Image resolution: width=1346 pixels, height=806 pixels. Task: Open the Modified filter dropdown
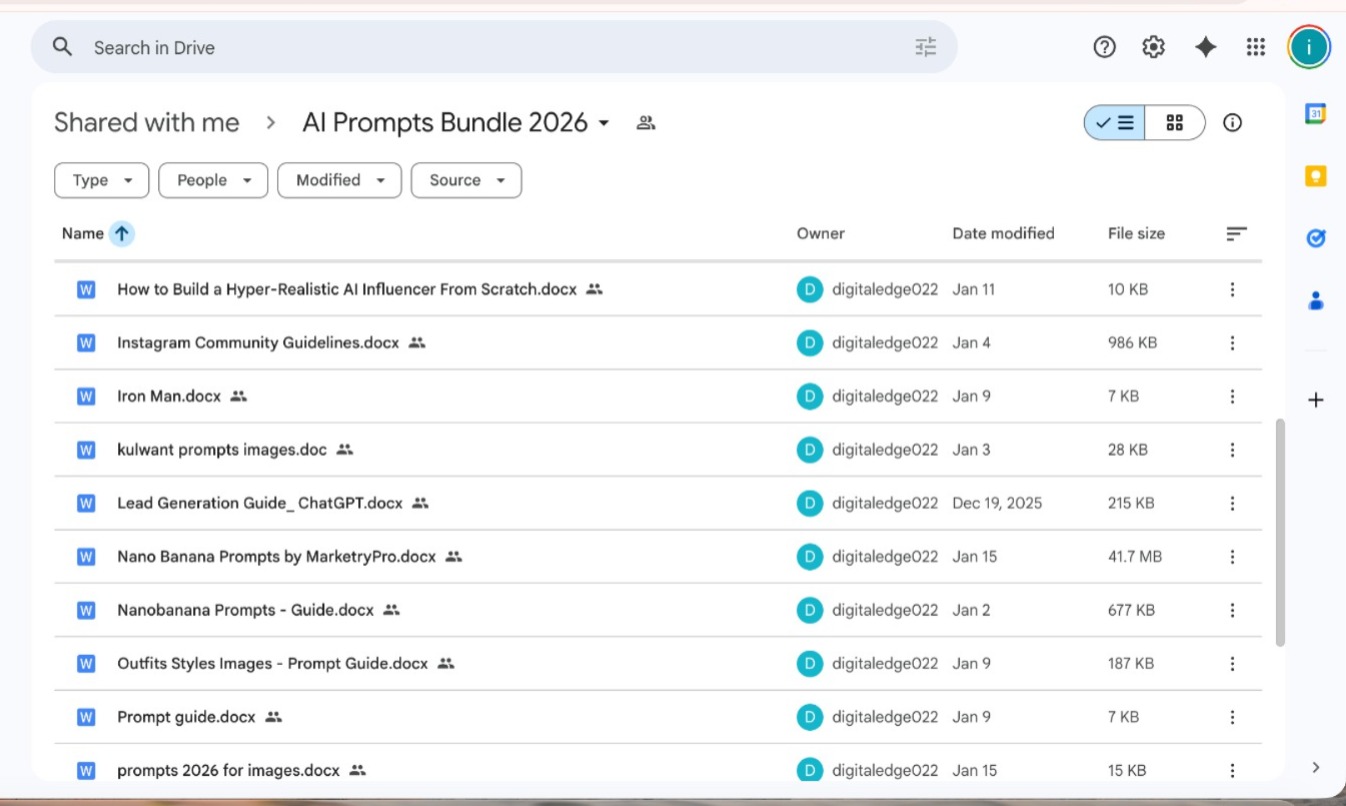pyautogui.click(x=340, y=181)
